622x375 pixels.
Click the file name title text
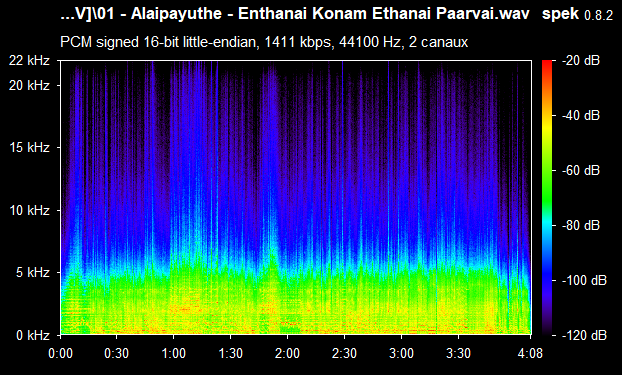coord(295,14)
